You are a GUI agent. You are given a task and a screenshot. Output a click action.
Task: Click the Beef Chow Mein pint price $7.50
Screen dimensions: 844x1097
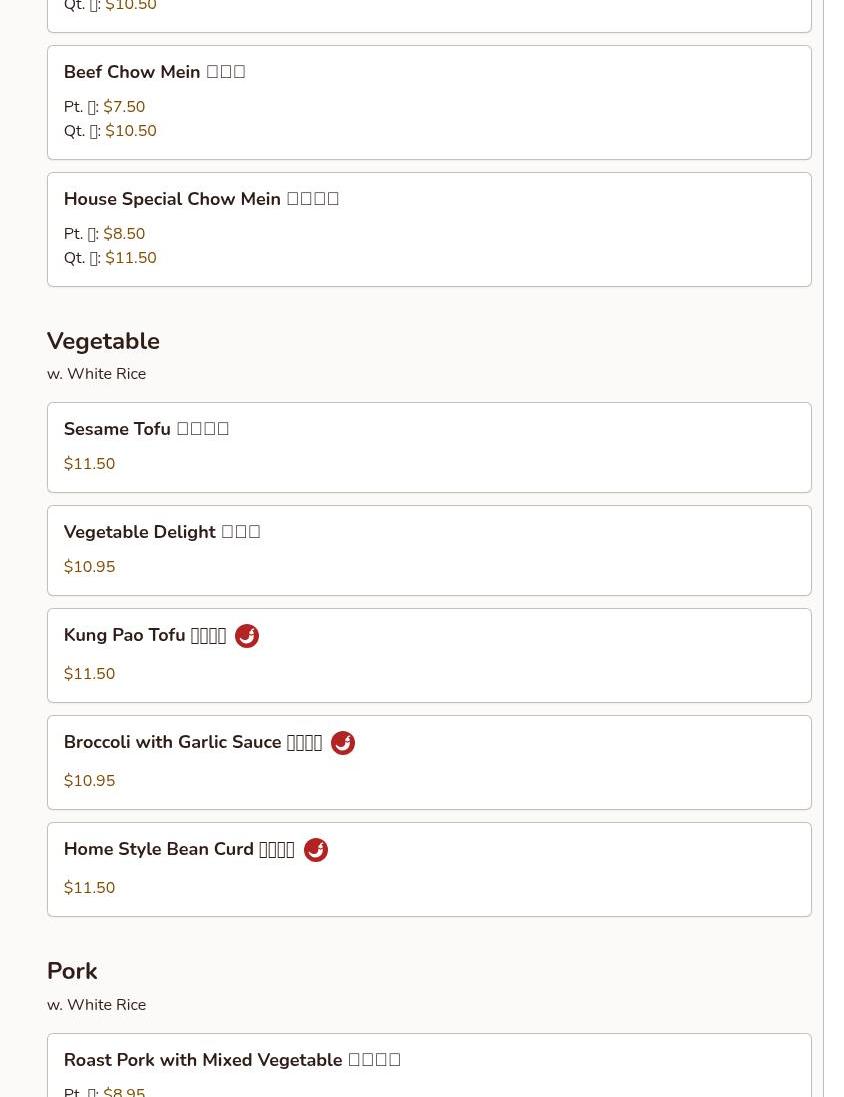(124, 107)
